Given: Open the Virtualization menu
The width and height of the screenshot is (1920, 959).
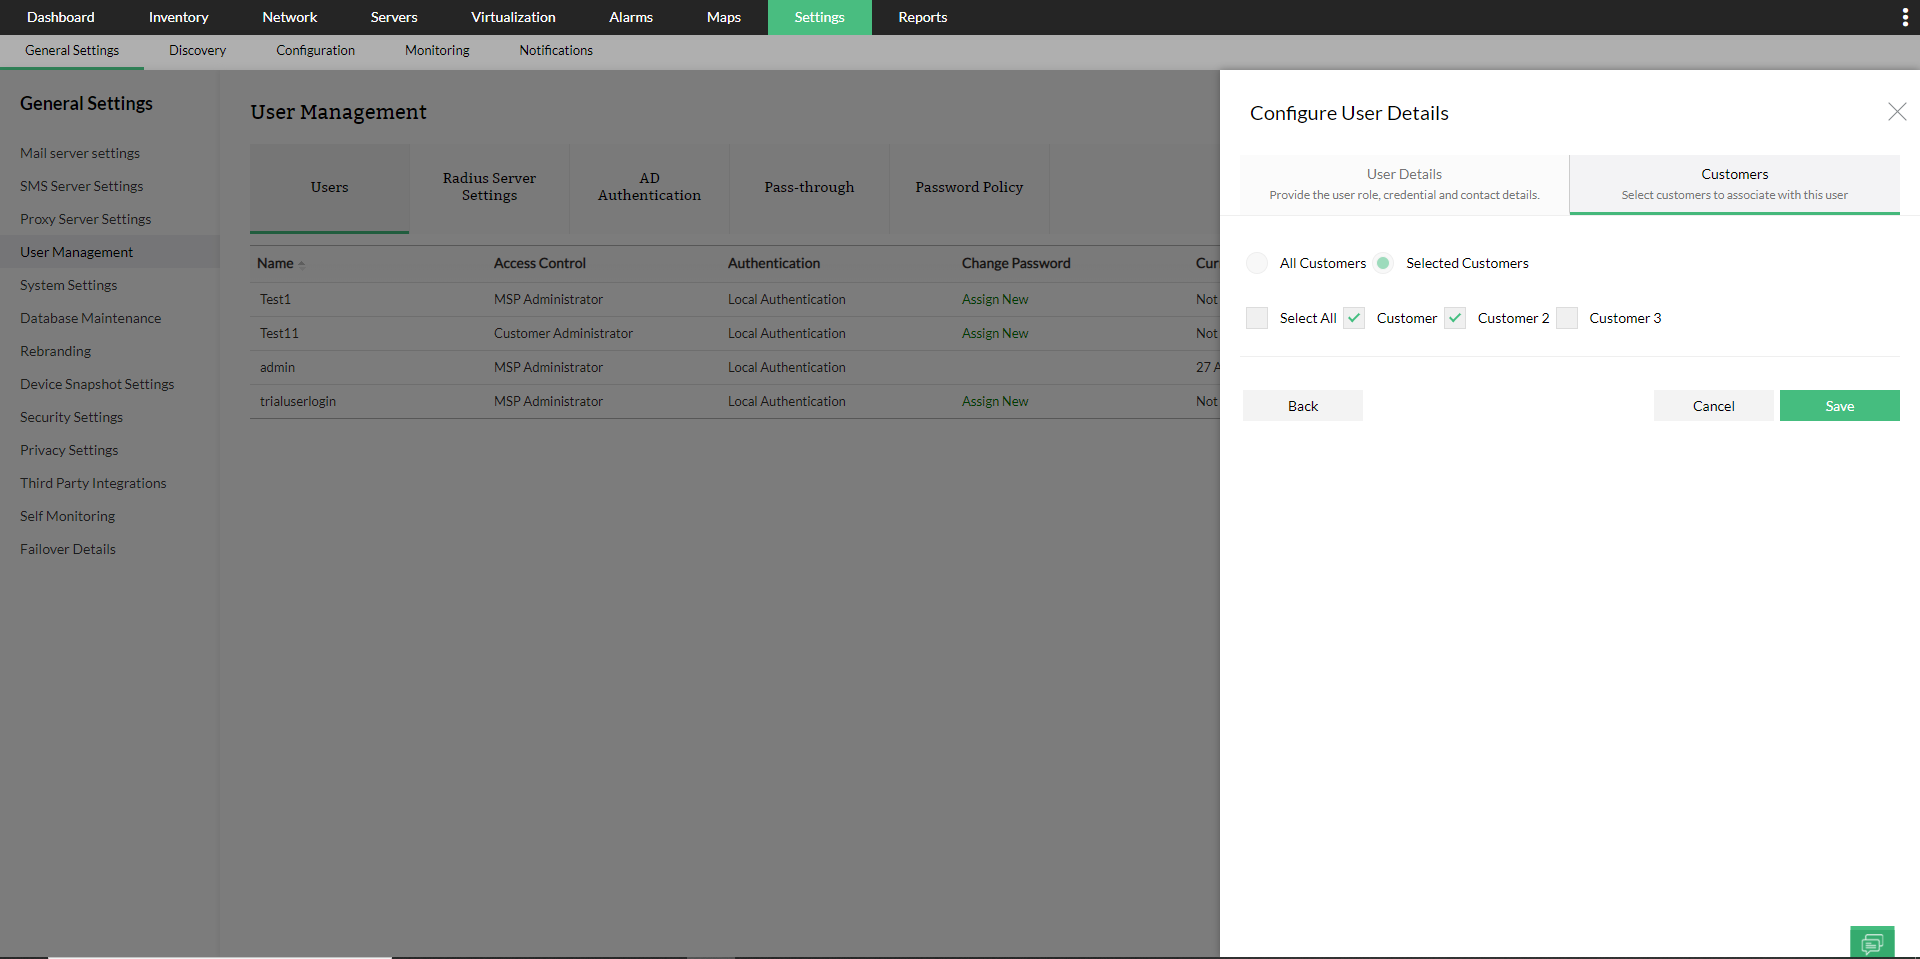Looking at the screenshot, I should tap(513, 17).
